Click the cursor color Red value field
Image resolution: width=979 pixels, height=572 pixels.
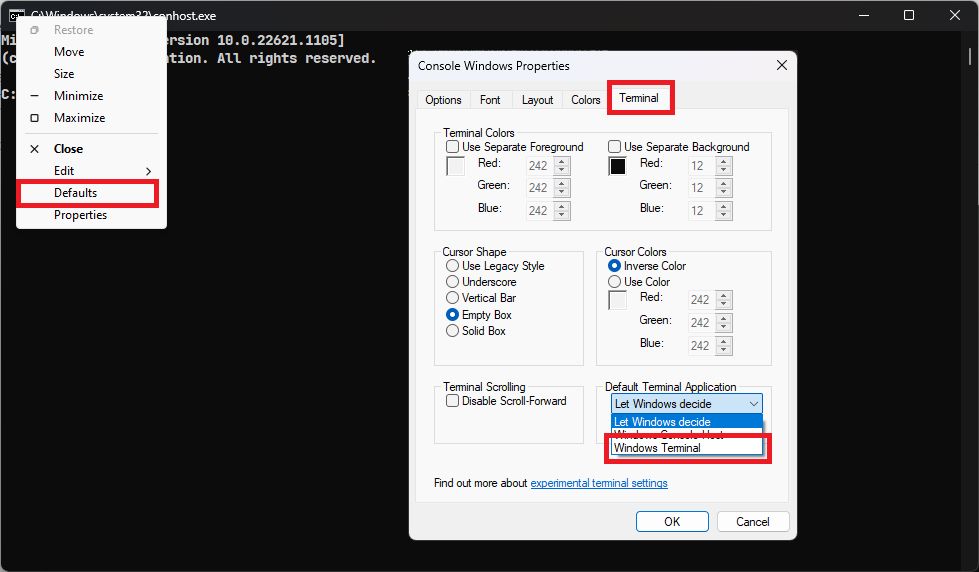tap(701, 300)
